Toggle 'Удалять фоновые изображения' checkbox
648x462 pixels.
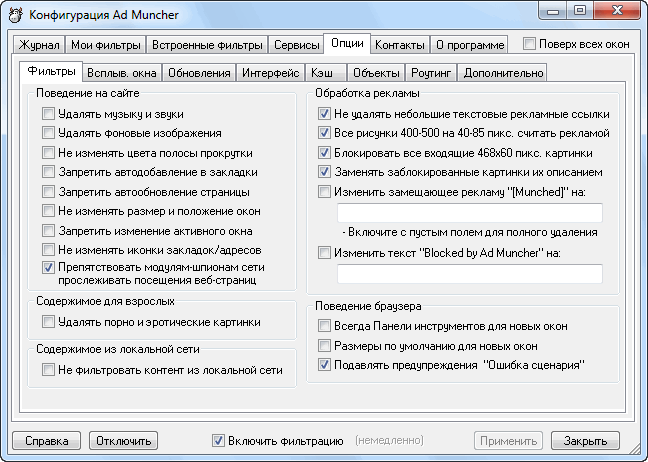48,134
